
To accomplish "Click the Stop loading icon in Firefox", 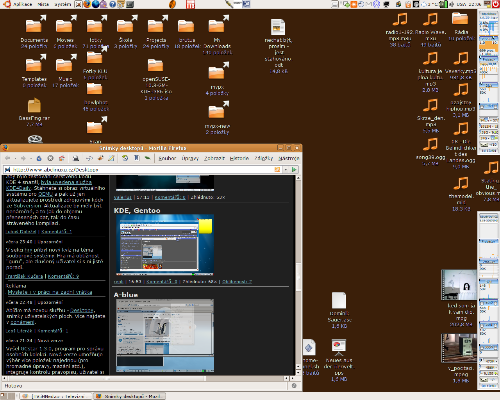I will [50, 158].
